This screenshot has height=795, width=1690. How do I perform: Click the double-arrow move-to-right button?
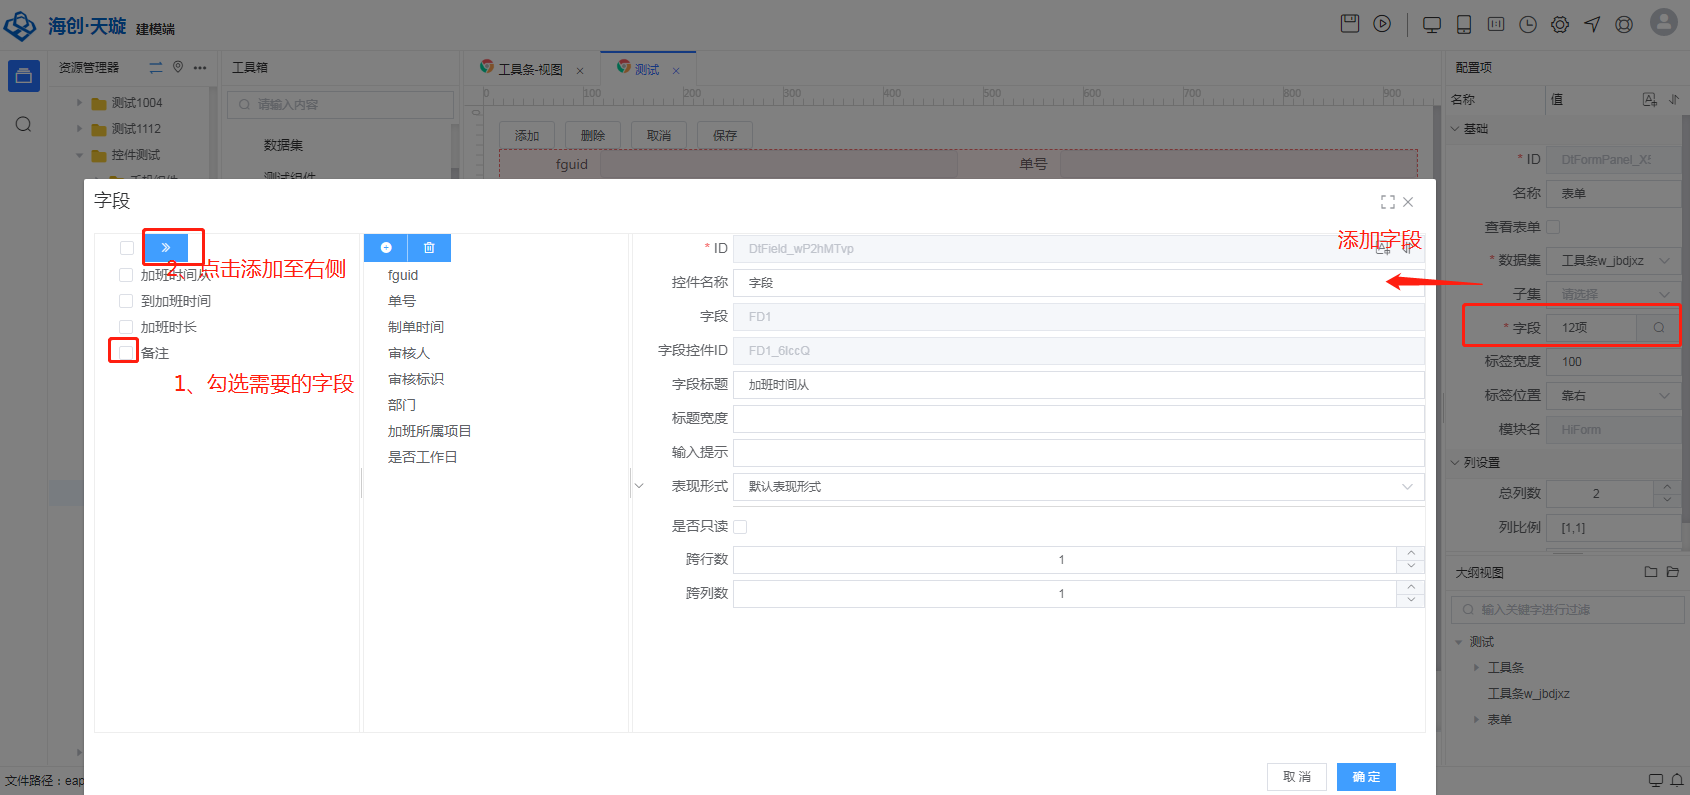166,248
